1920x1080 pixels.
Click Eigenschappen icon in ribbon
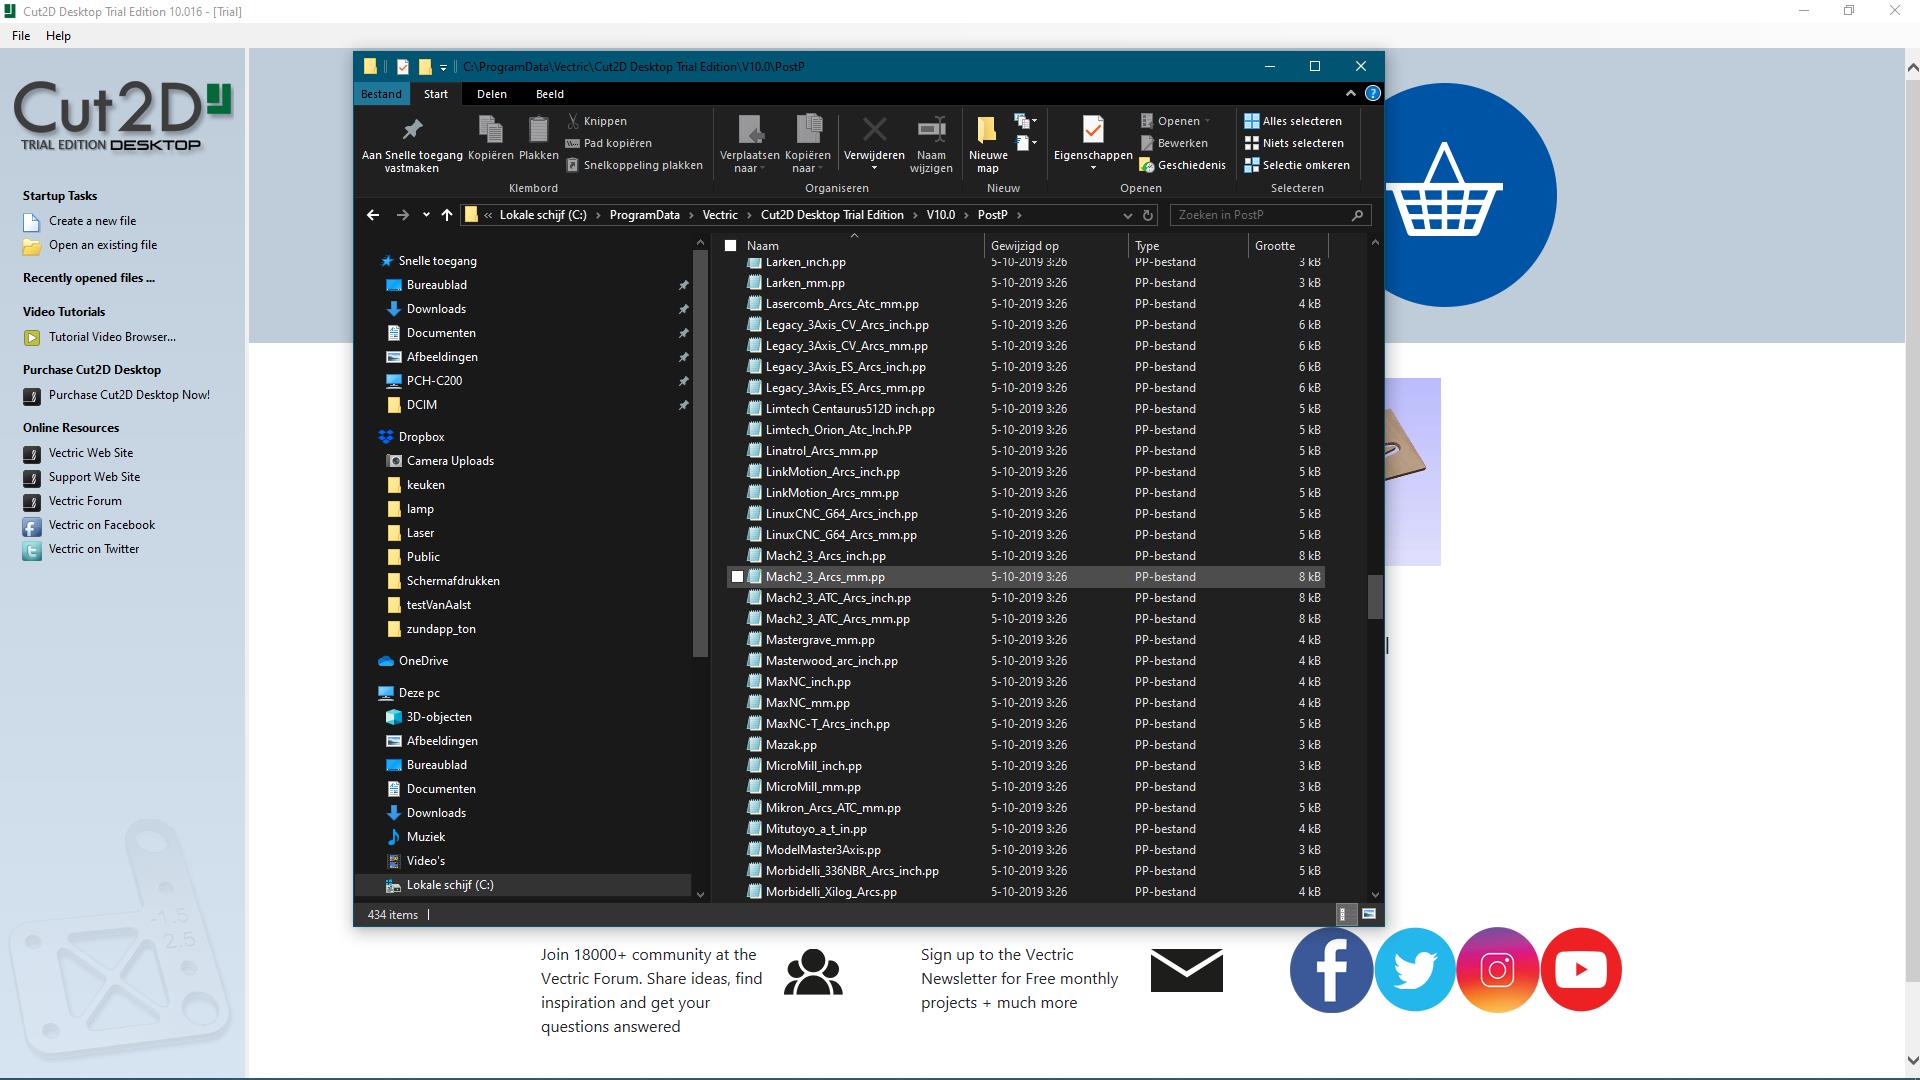tap(1092, 130)
